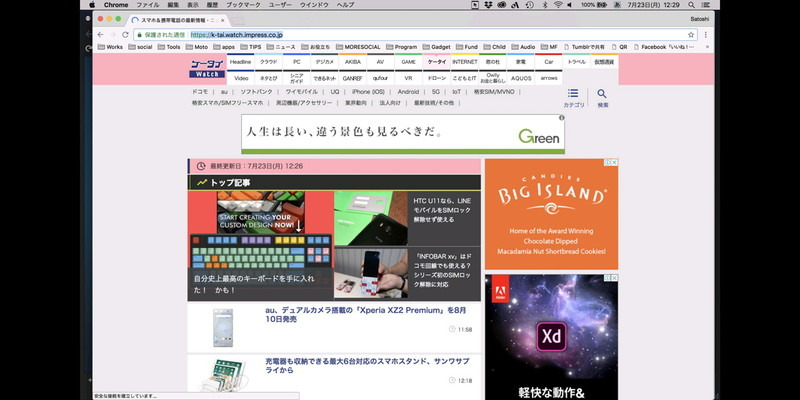800x400 pixels.
Task: Select the VR site tab
Action: pos(408,78)
